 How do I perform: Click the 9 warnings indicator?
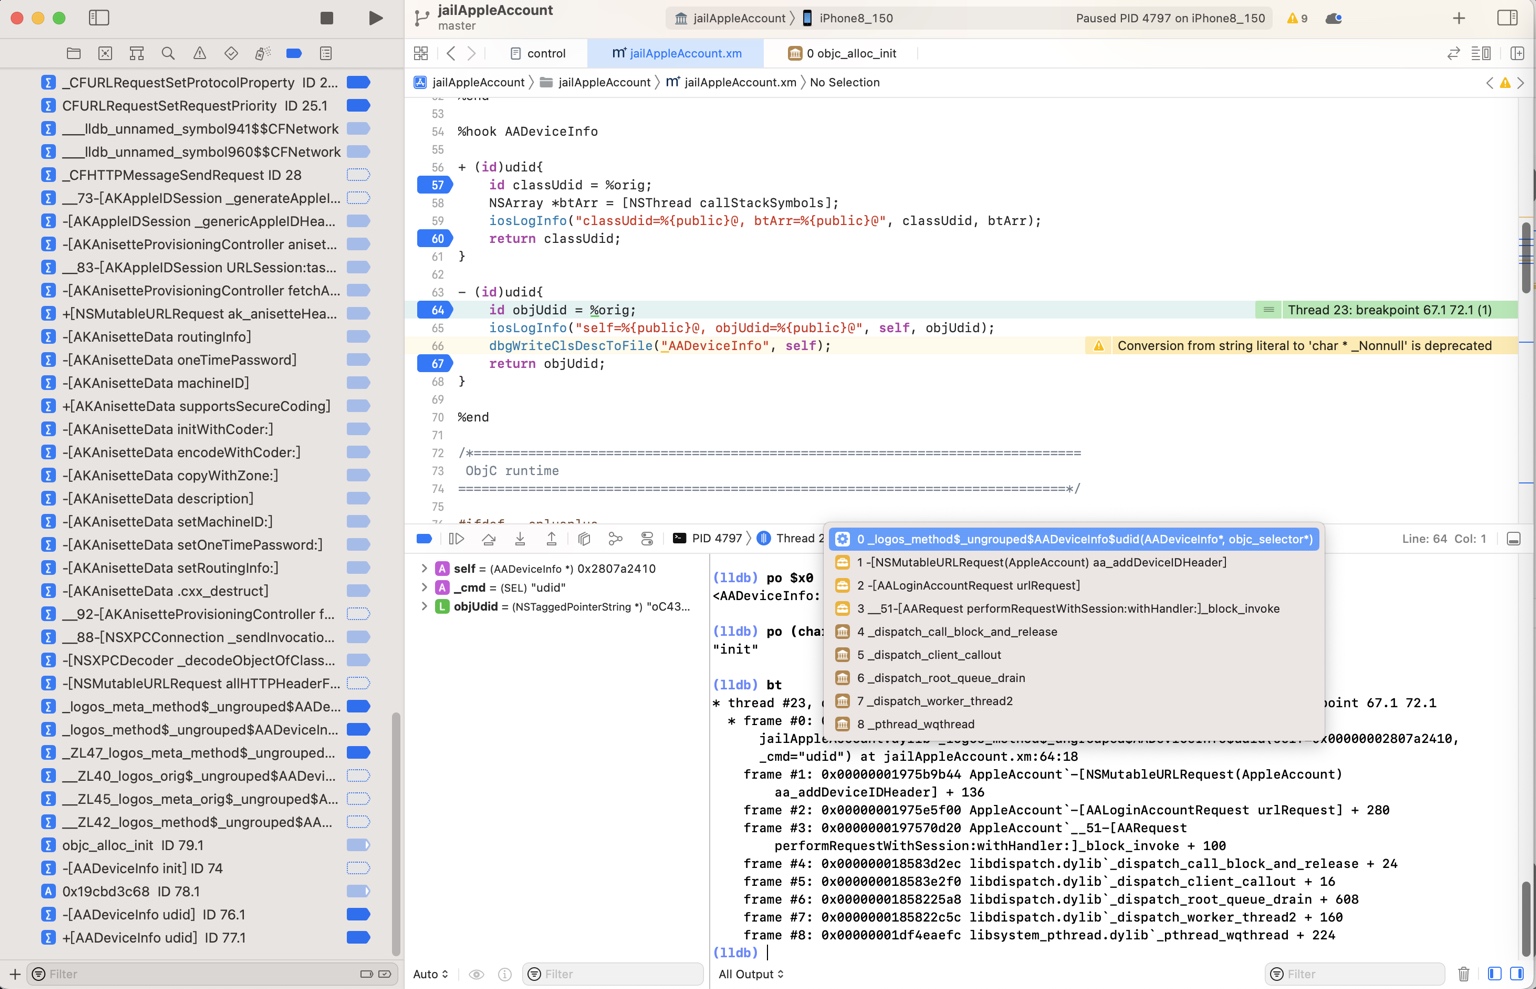coord(1297,18)
